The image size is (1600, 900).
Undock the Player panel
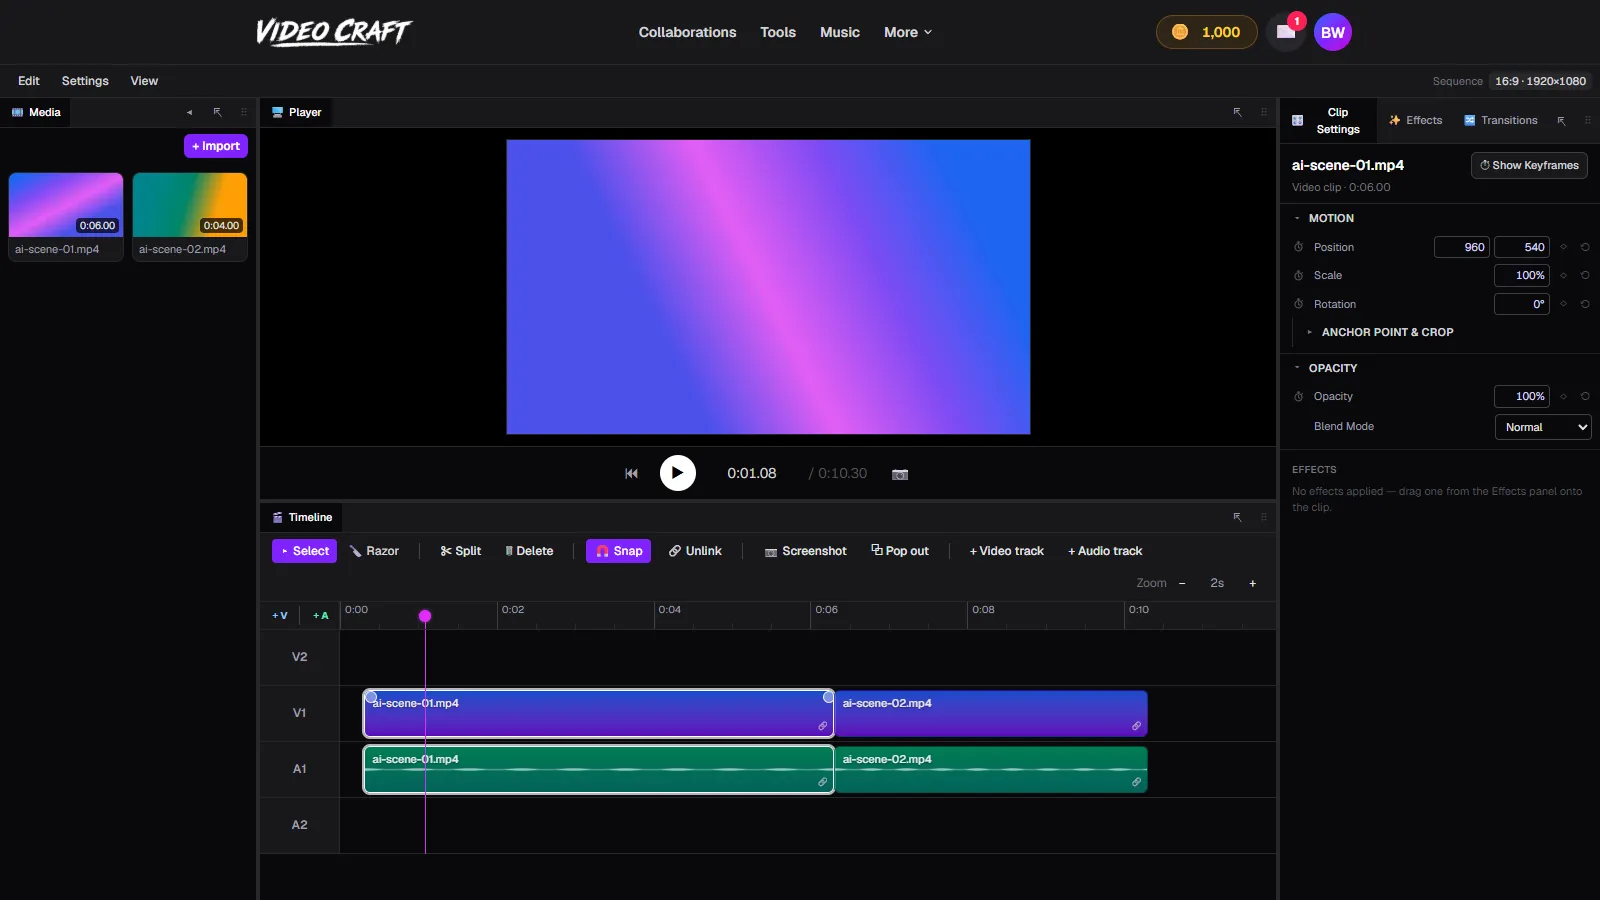tap(1237, 112)
